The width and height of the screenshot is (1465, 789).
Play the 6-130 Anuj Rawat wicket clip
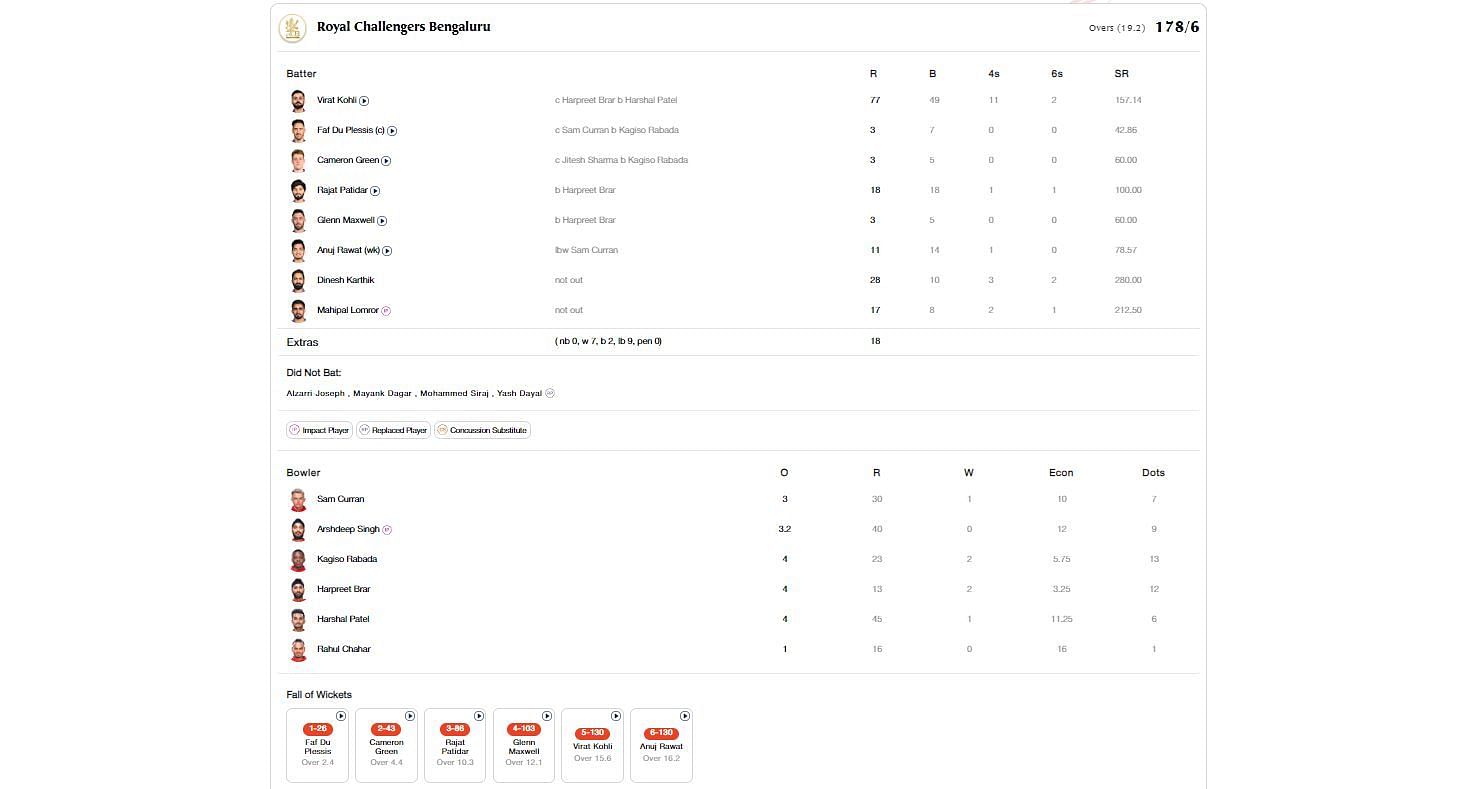(x=685, y=716)
